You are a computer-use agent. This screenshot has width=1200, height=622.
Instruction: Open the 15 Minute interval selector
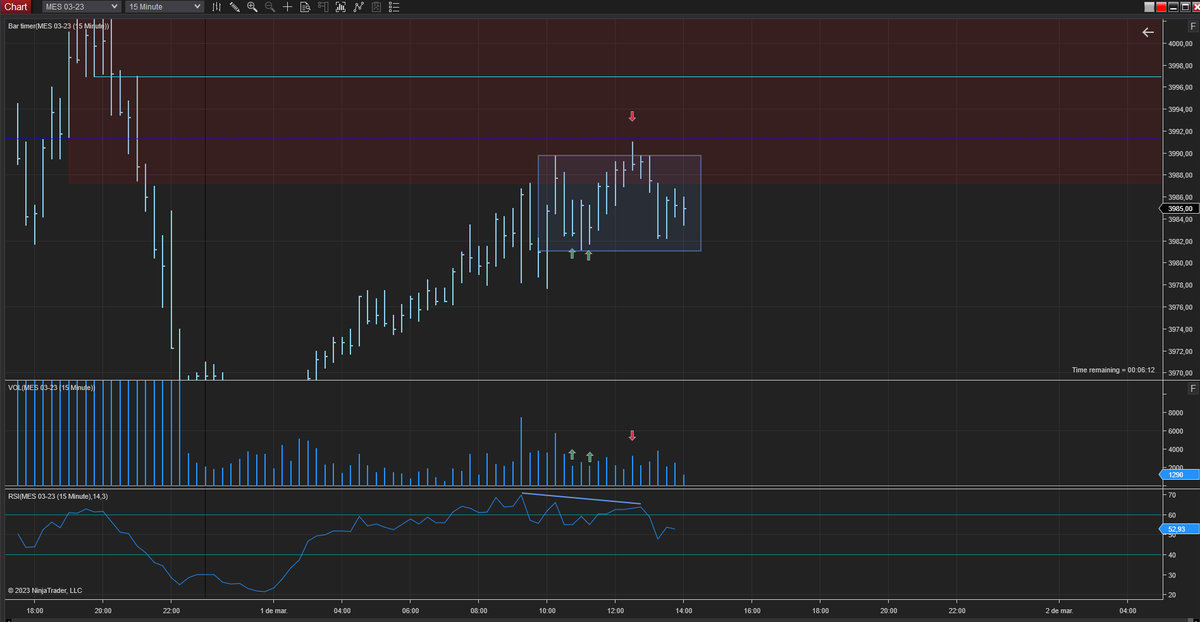pyautogui.click(x=164, y=7)
